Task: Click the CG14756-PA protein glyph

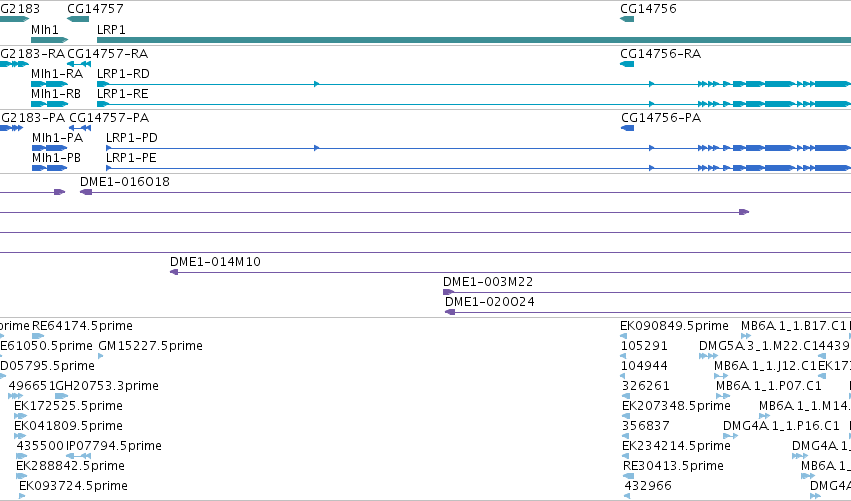Action: click(x=627, y=128)
